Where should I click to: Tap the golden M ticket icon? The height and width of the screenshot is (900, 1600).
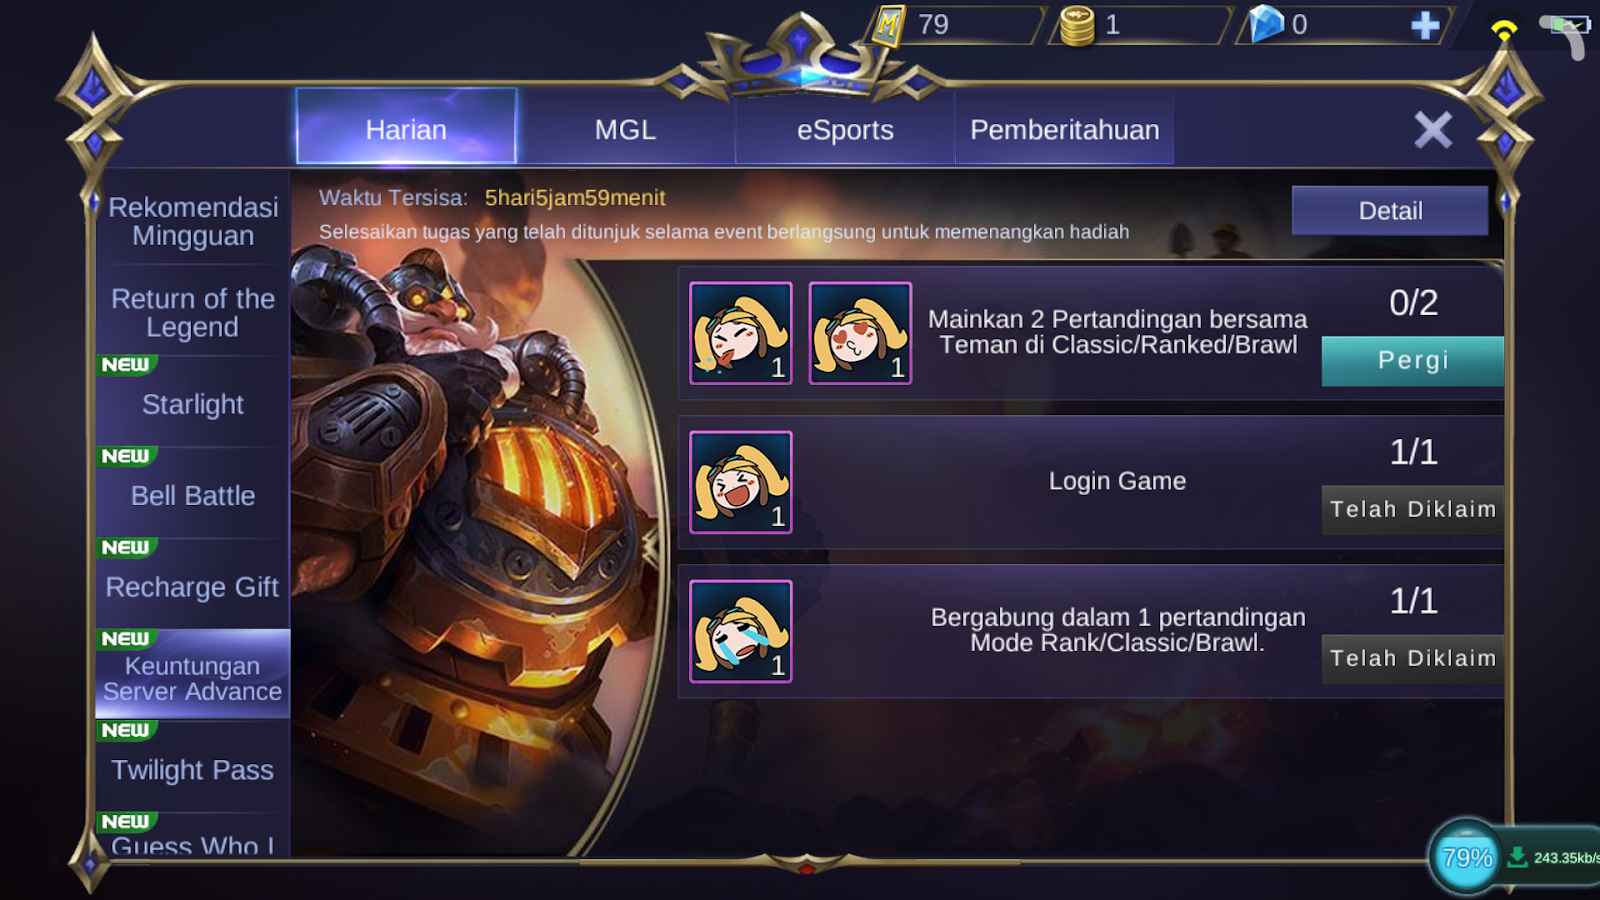[x=888, y=25]
